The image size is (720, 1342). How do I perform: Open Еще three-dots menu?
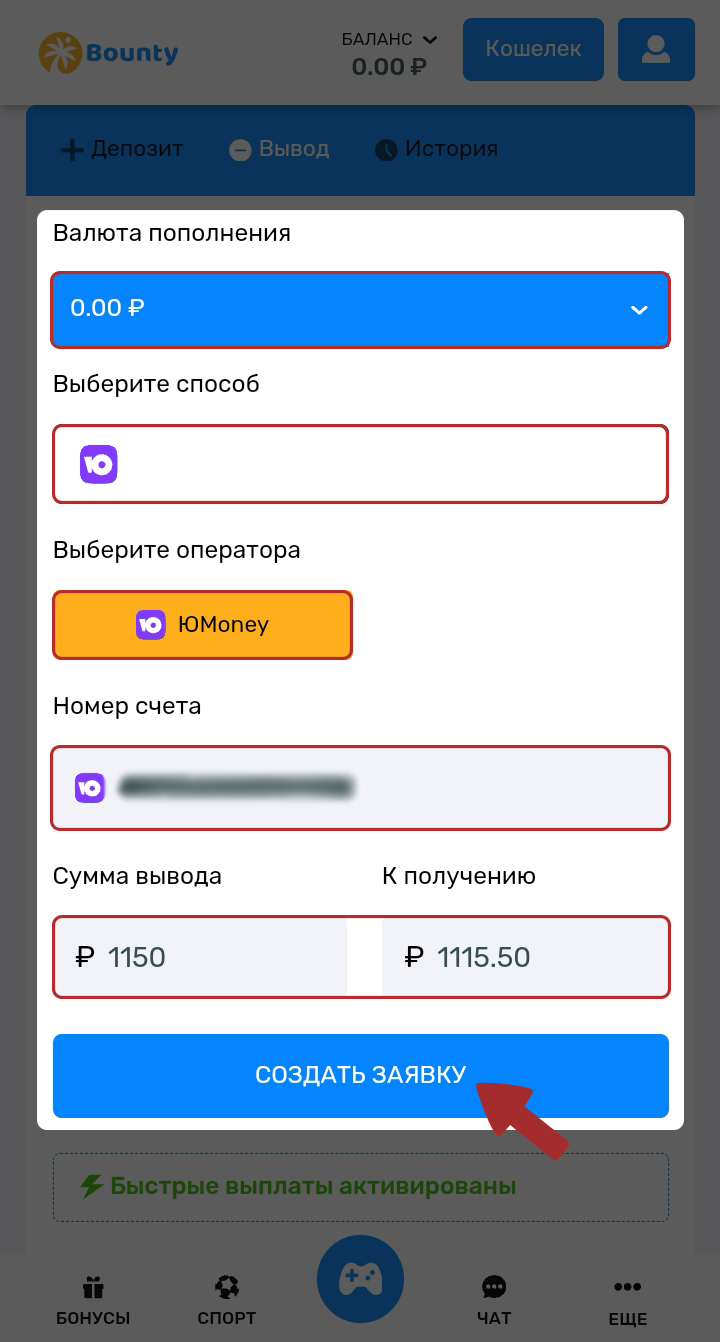(627, 1287)
